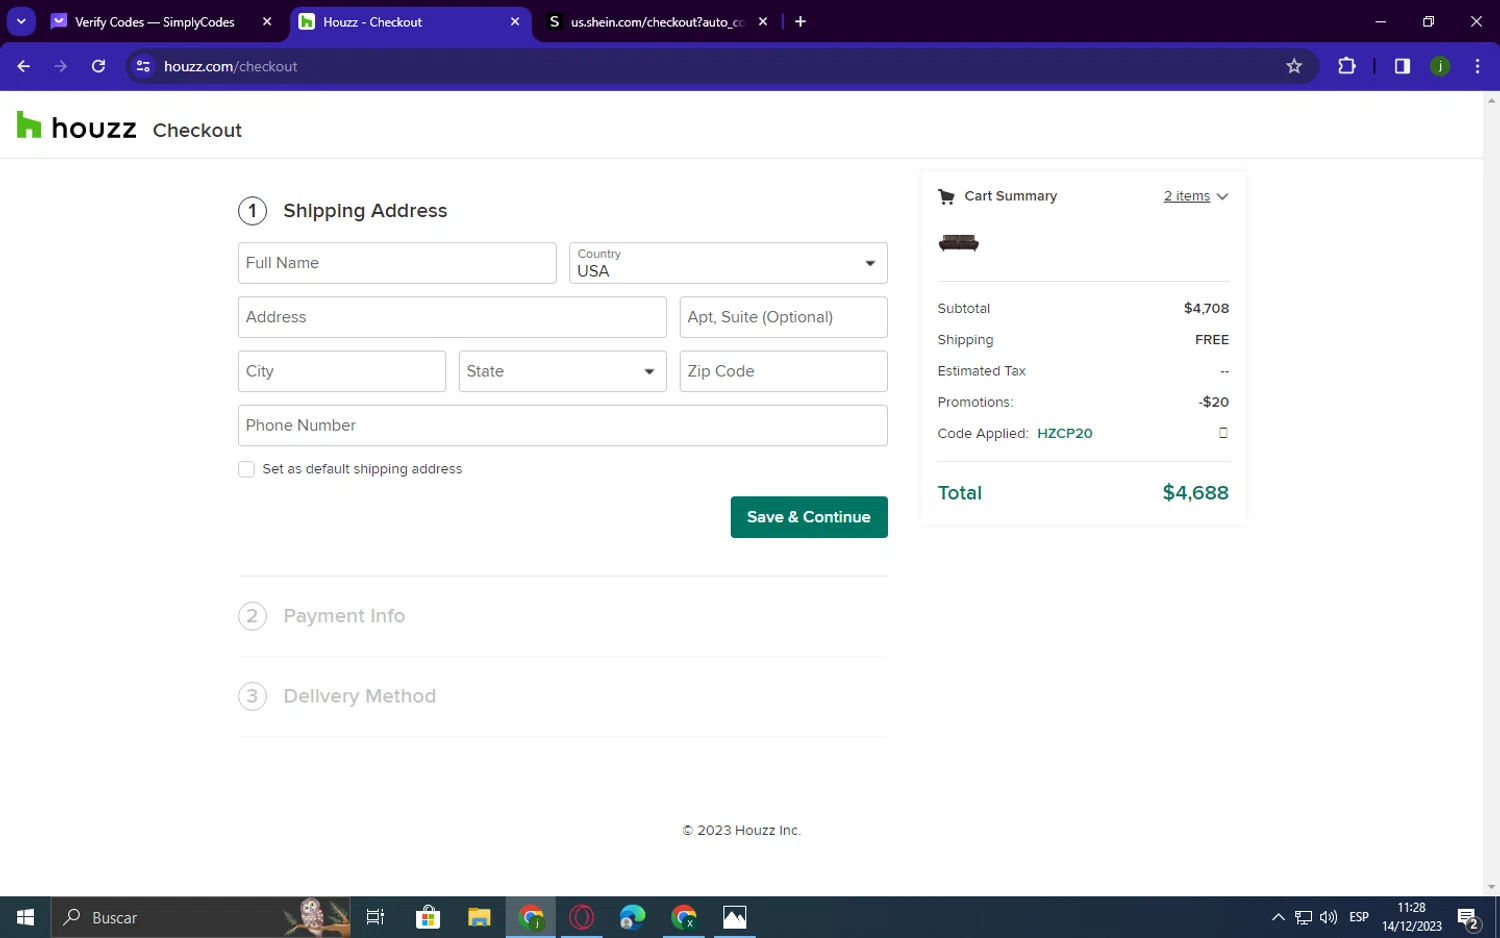The height and width of the screenshot is (938, 1500).
Task: Show hidden system tray icons
Action: [1278, 917]
